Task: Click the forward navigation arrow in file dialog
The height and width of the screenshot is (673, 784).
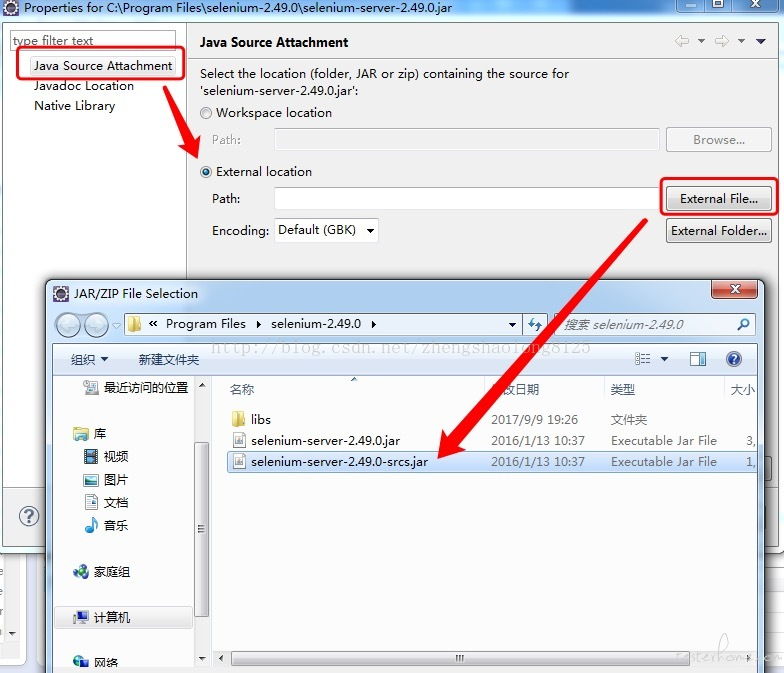Action: pos(96,325)
